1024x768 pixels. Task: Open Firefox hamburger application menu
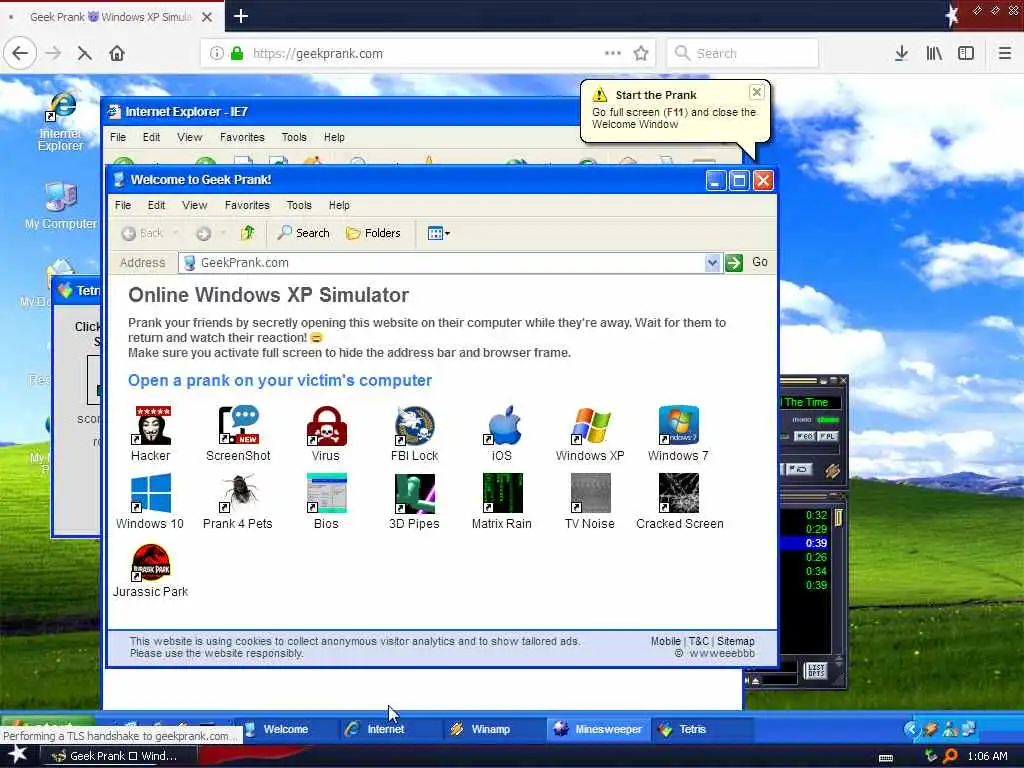click(1004, 54)
